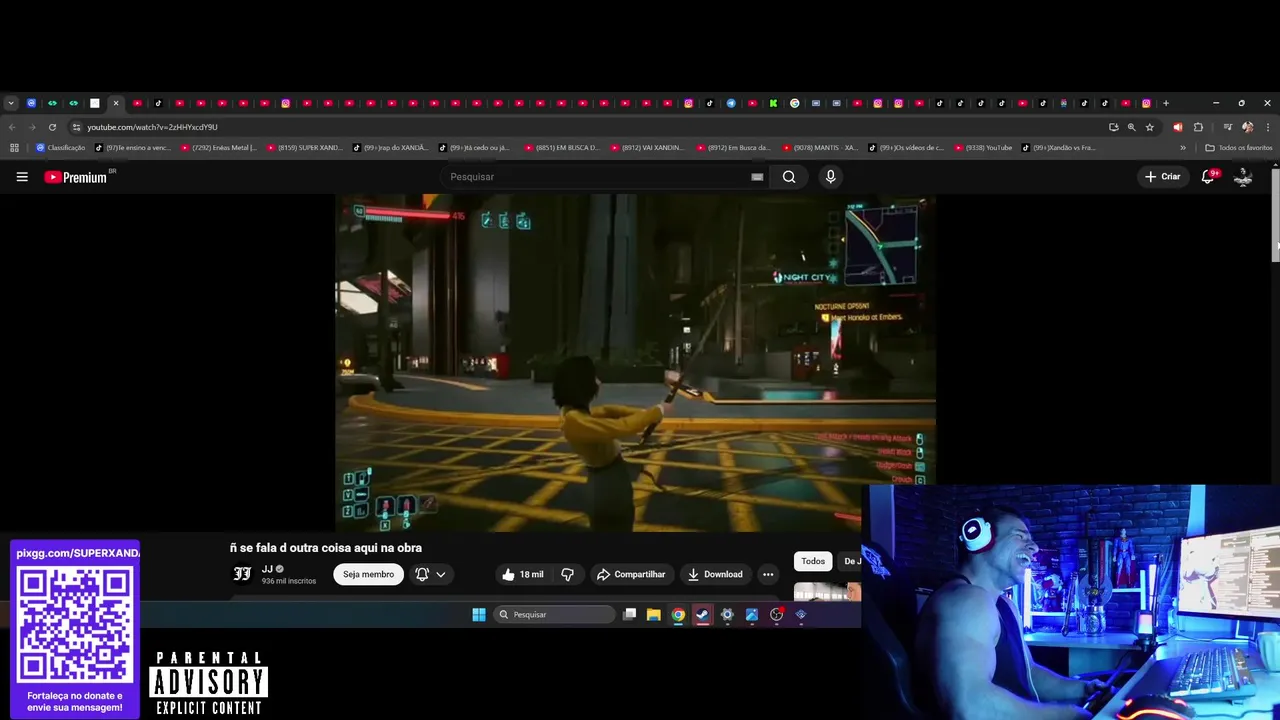Screen dimensions: 1280x720
Task: Open the Chrome profile avatar
Action: coord(1247,127)
